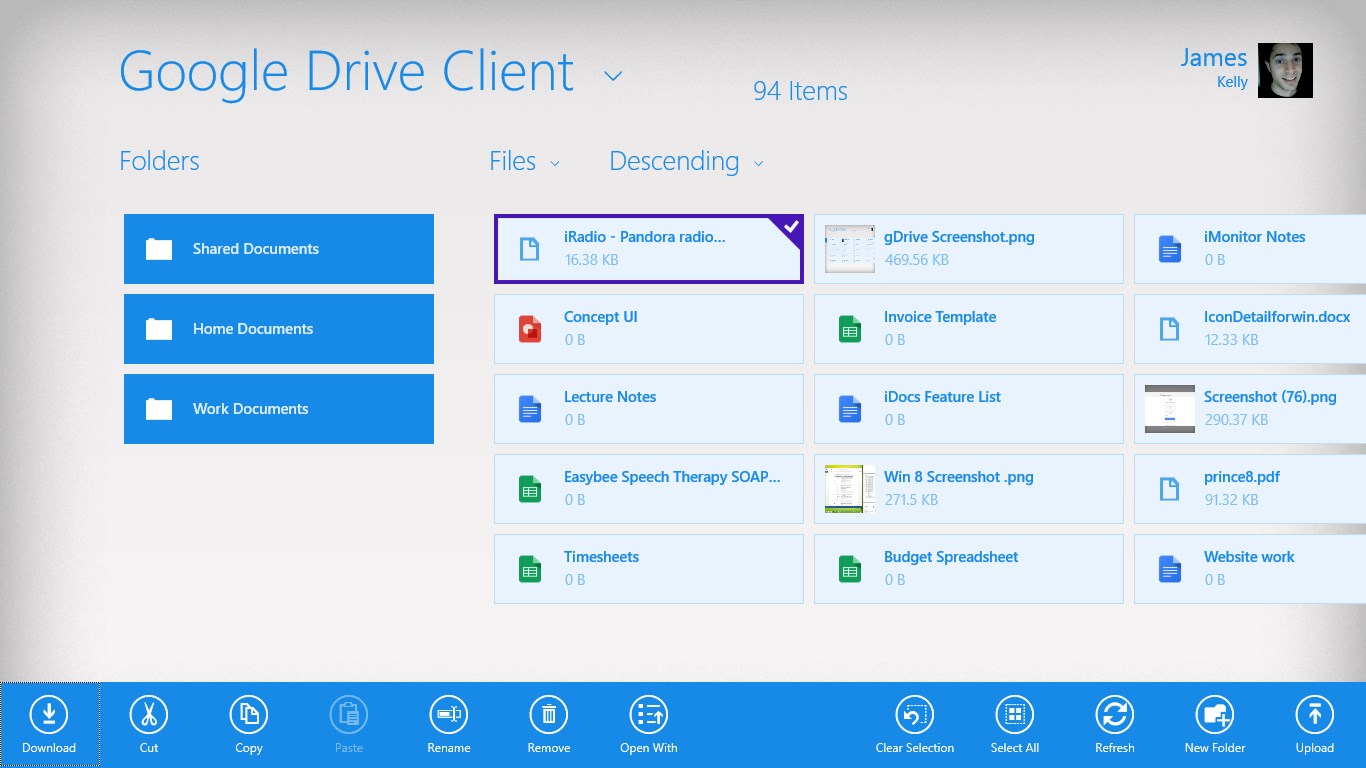Click the 290.37 KB size text

[x=1236, y=420]
